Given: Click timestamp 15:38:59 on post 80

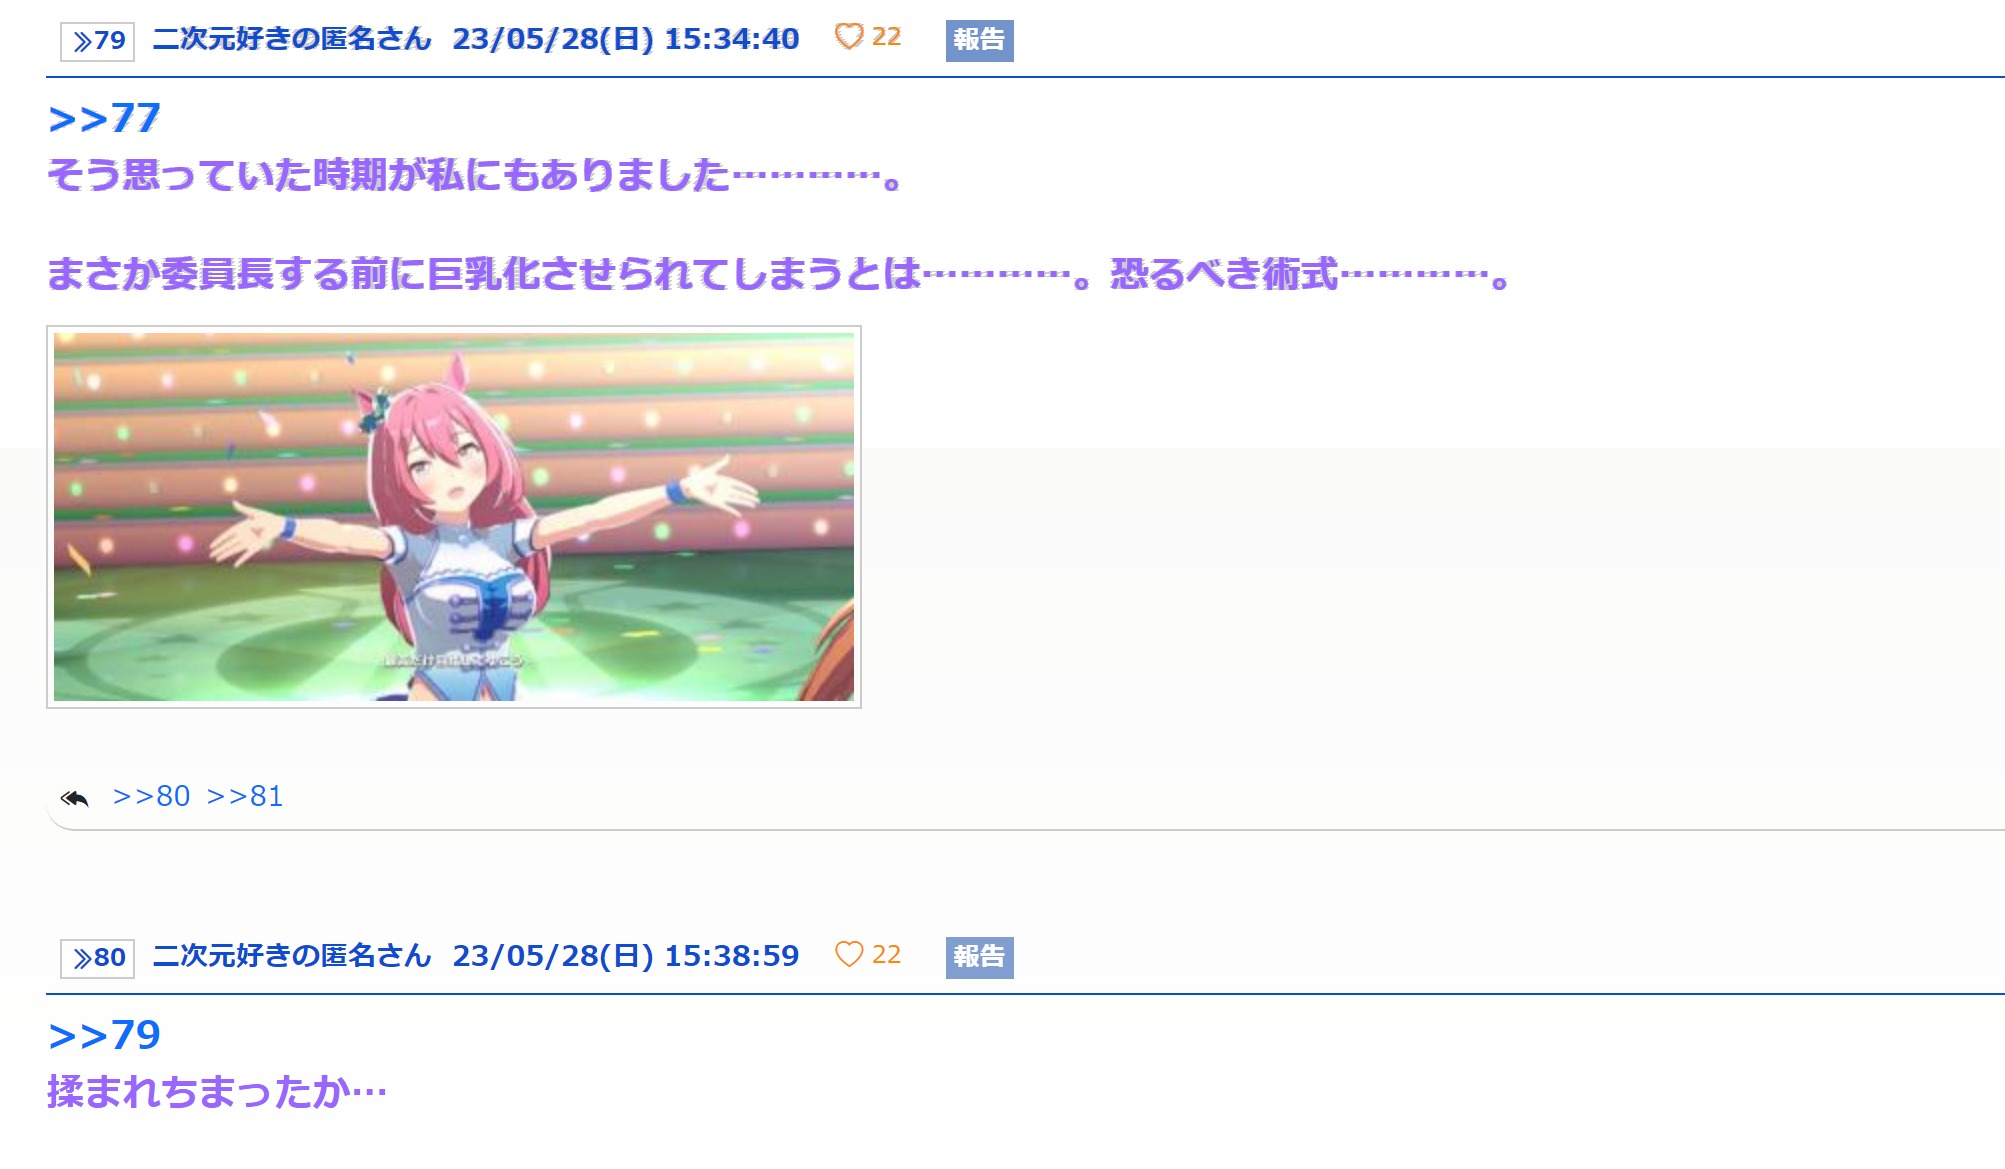Looking at the screenshot, I should coord(732,956).
